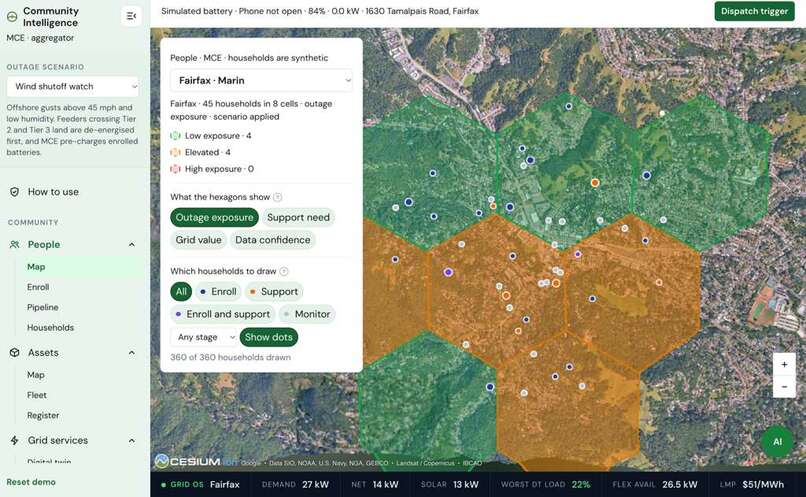
Task: Zoom out the map with minus button
Action: click(x=784, y=386)
